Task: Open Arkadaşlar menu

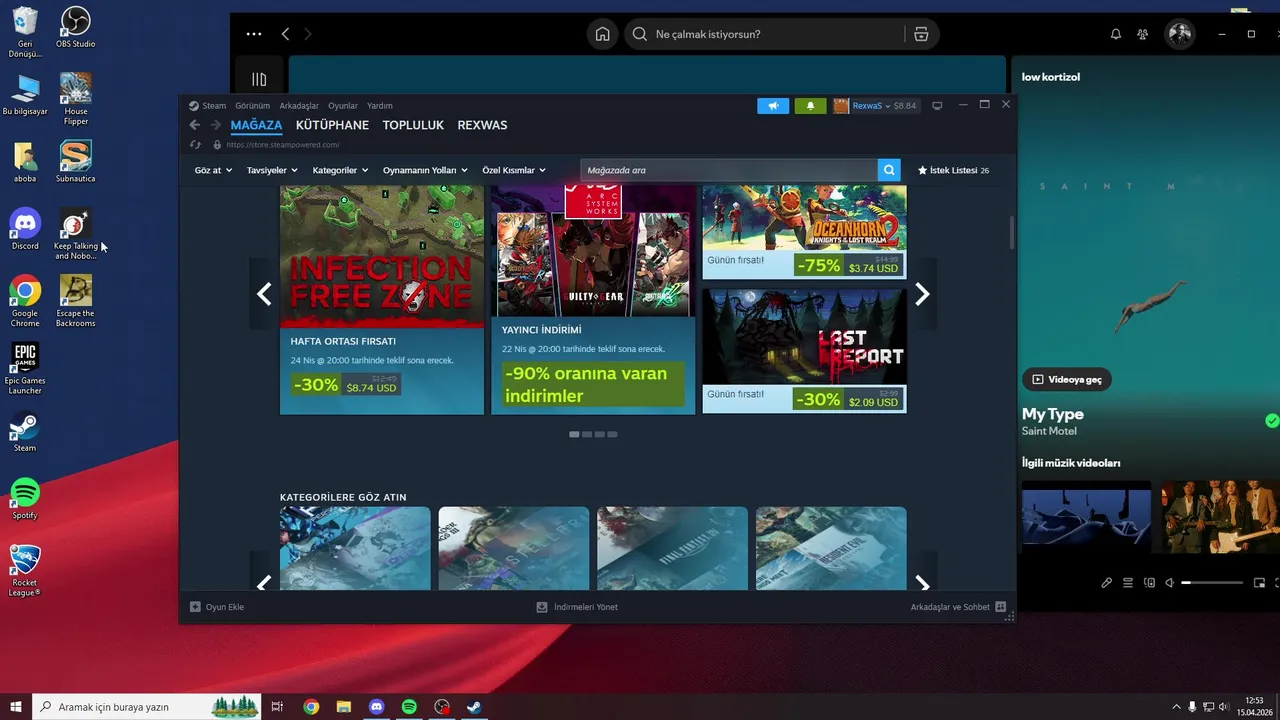Action: click(299, 106)
